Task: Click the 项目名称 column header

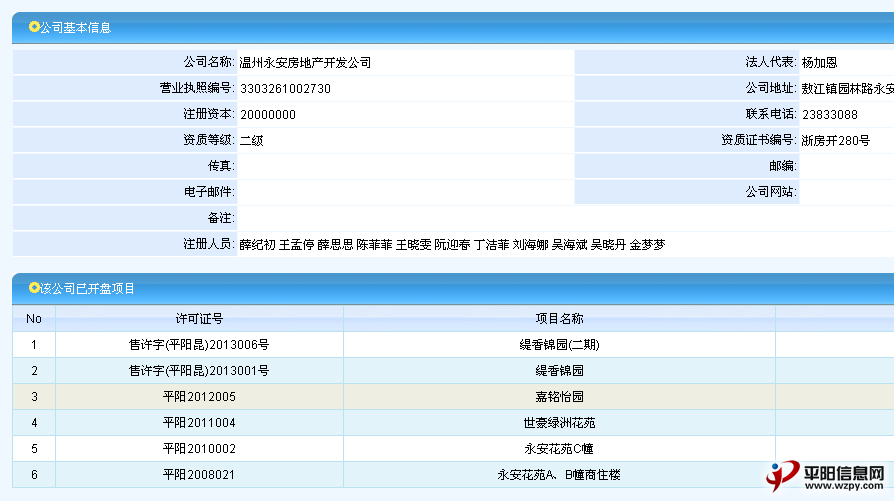Action: point(559,319)
